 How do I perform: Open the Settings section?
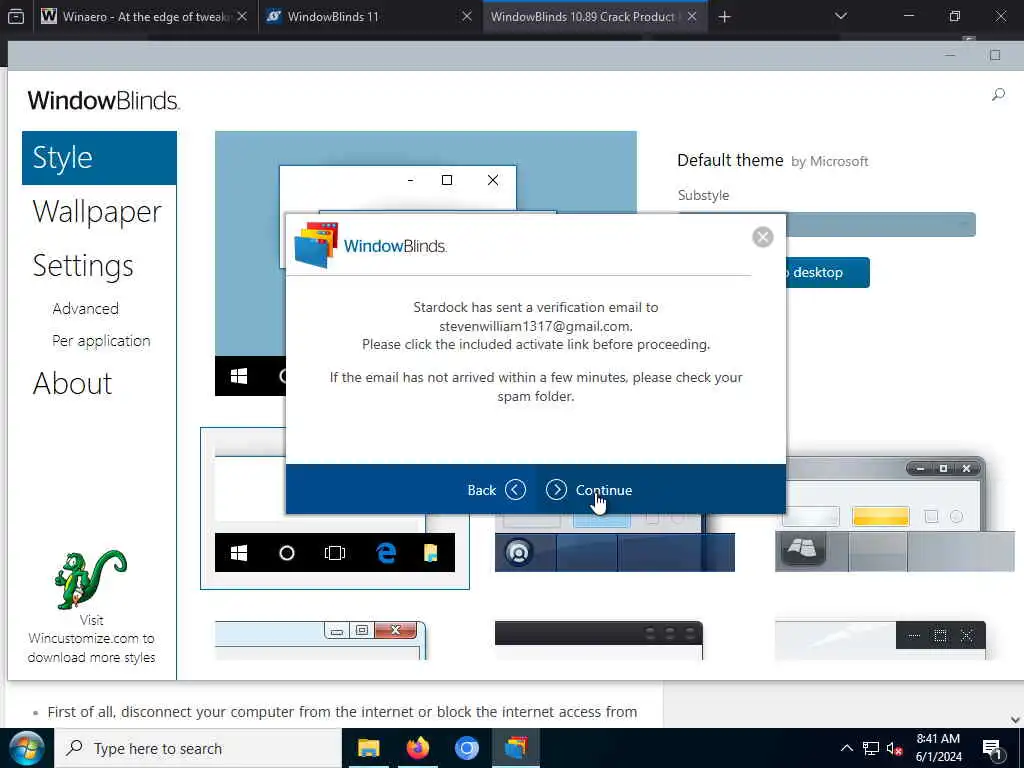(x=83, y=266)
